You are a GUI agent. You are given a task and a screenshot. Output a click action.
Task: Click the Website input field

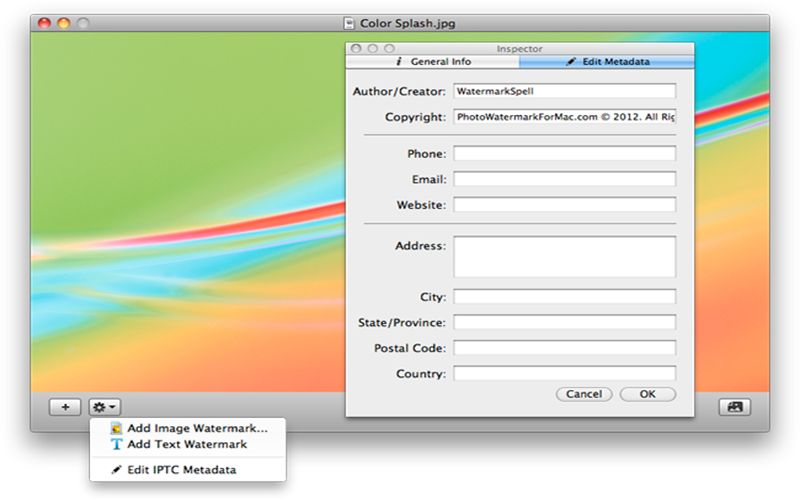point(565,205)
